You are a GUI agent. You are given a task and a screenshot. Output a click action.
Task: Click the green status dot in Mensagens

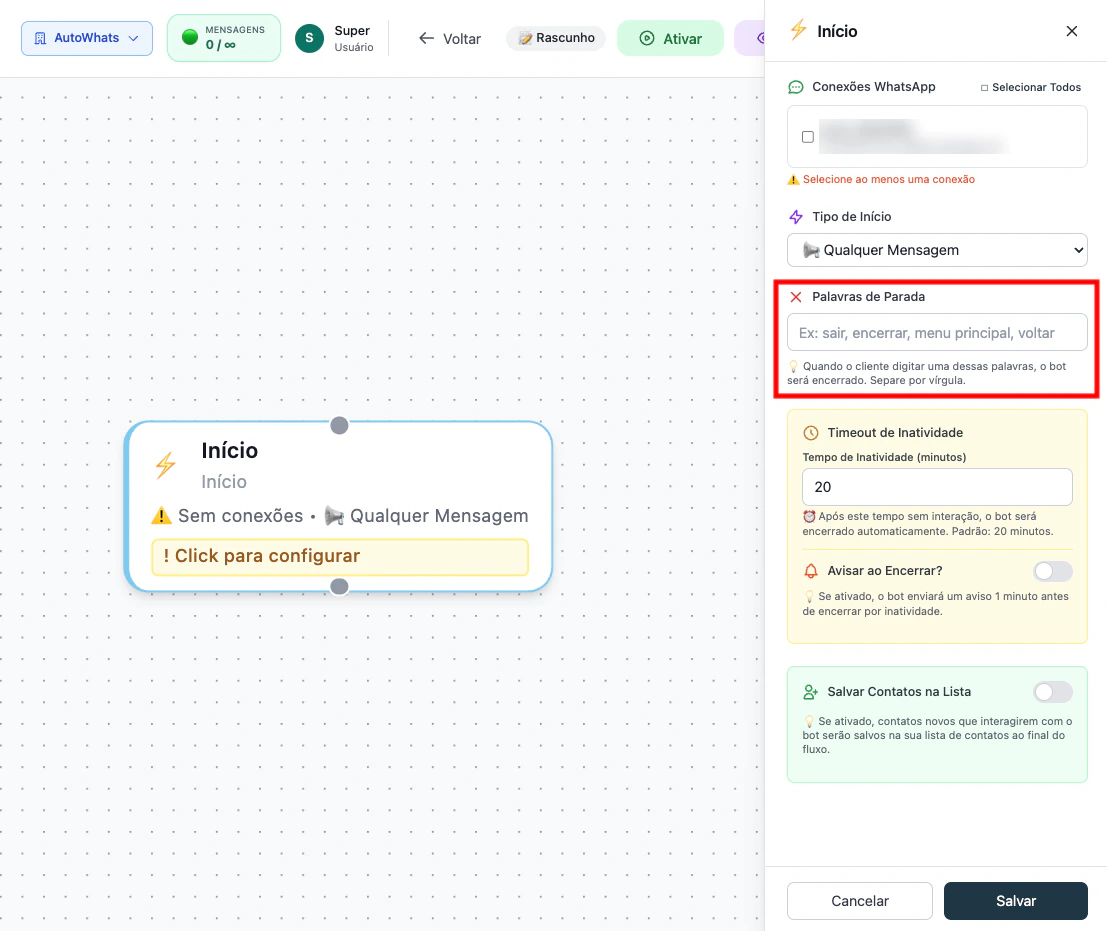tap(189, 37)
